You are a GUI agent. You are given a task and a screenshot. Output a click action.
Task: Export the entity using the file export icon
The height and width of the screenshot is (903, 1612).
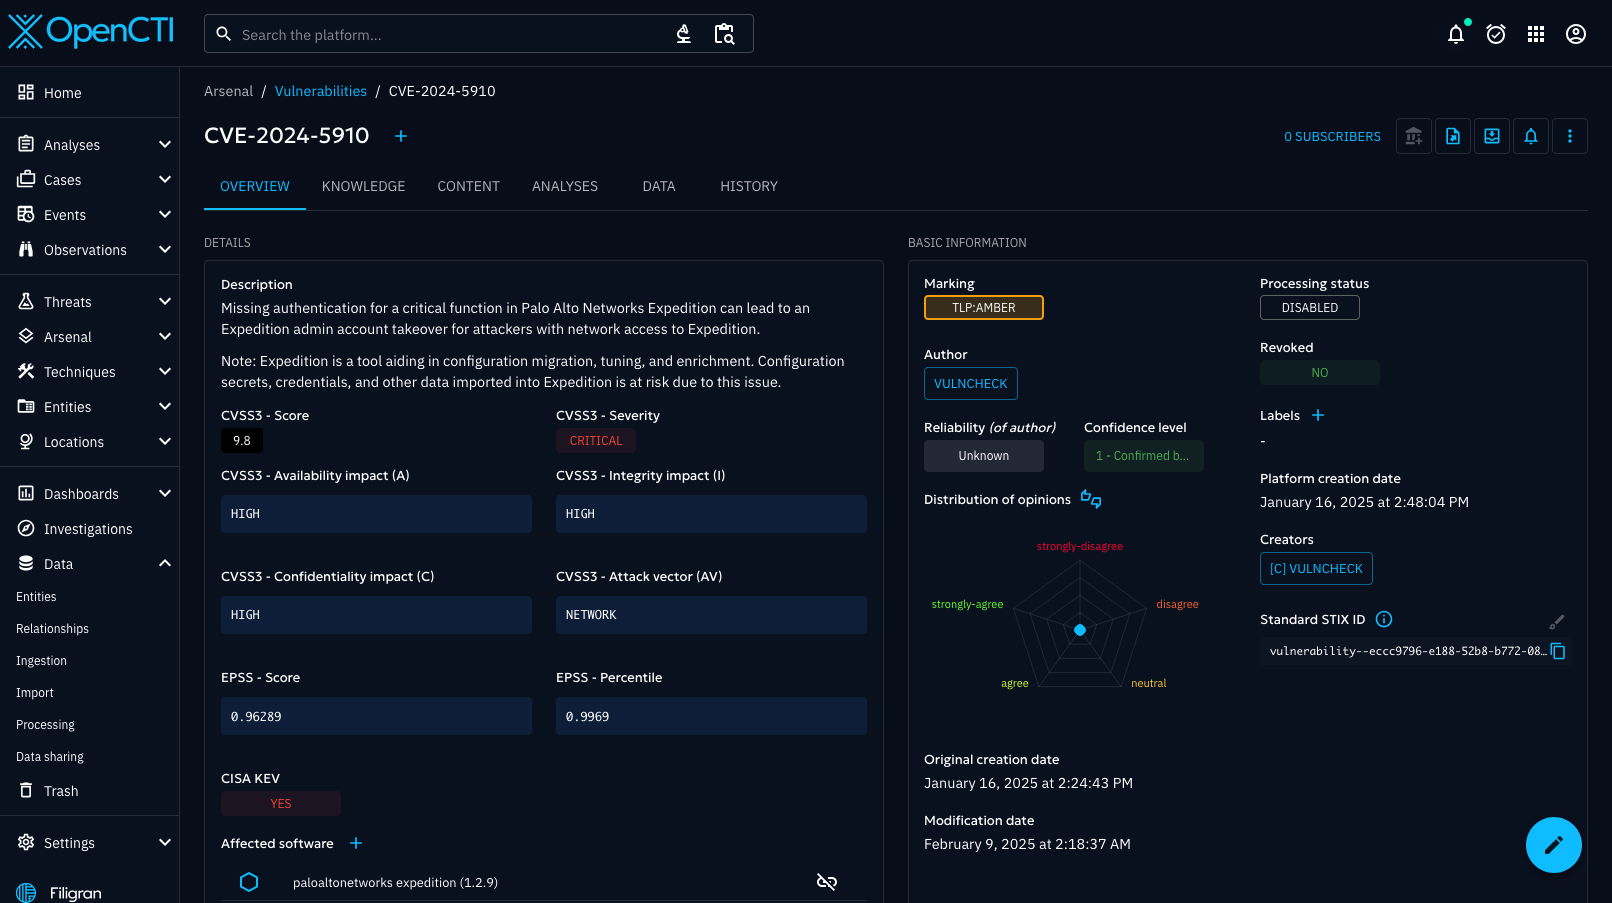click(x=1452, y=136)
